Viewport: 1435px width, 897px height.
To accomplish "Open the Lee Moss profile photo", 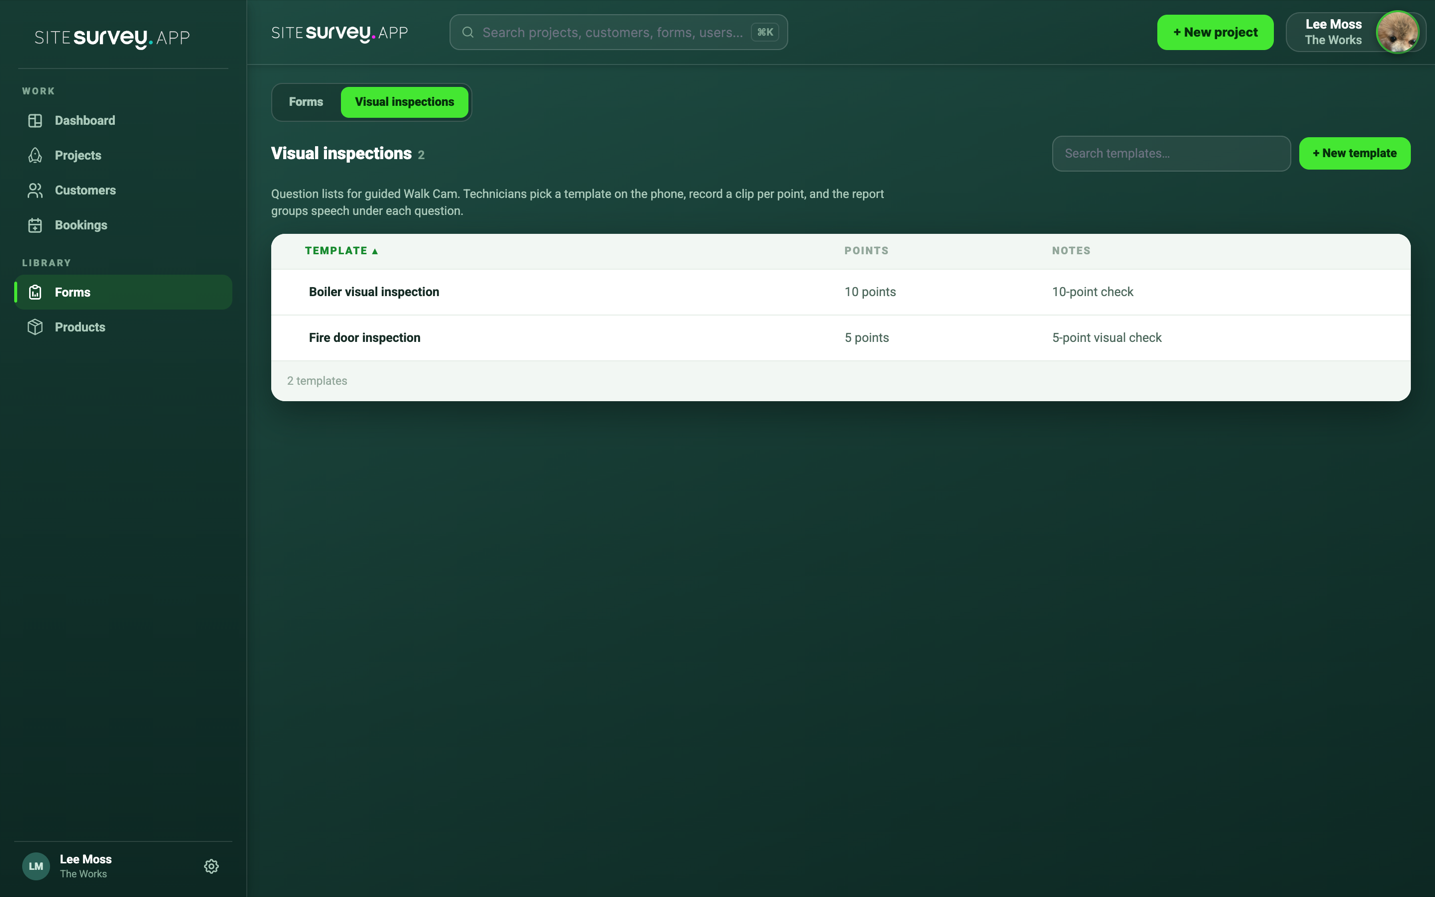I will point(1397,32).
